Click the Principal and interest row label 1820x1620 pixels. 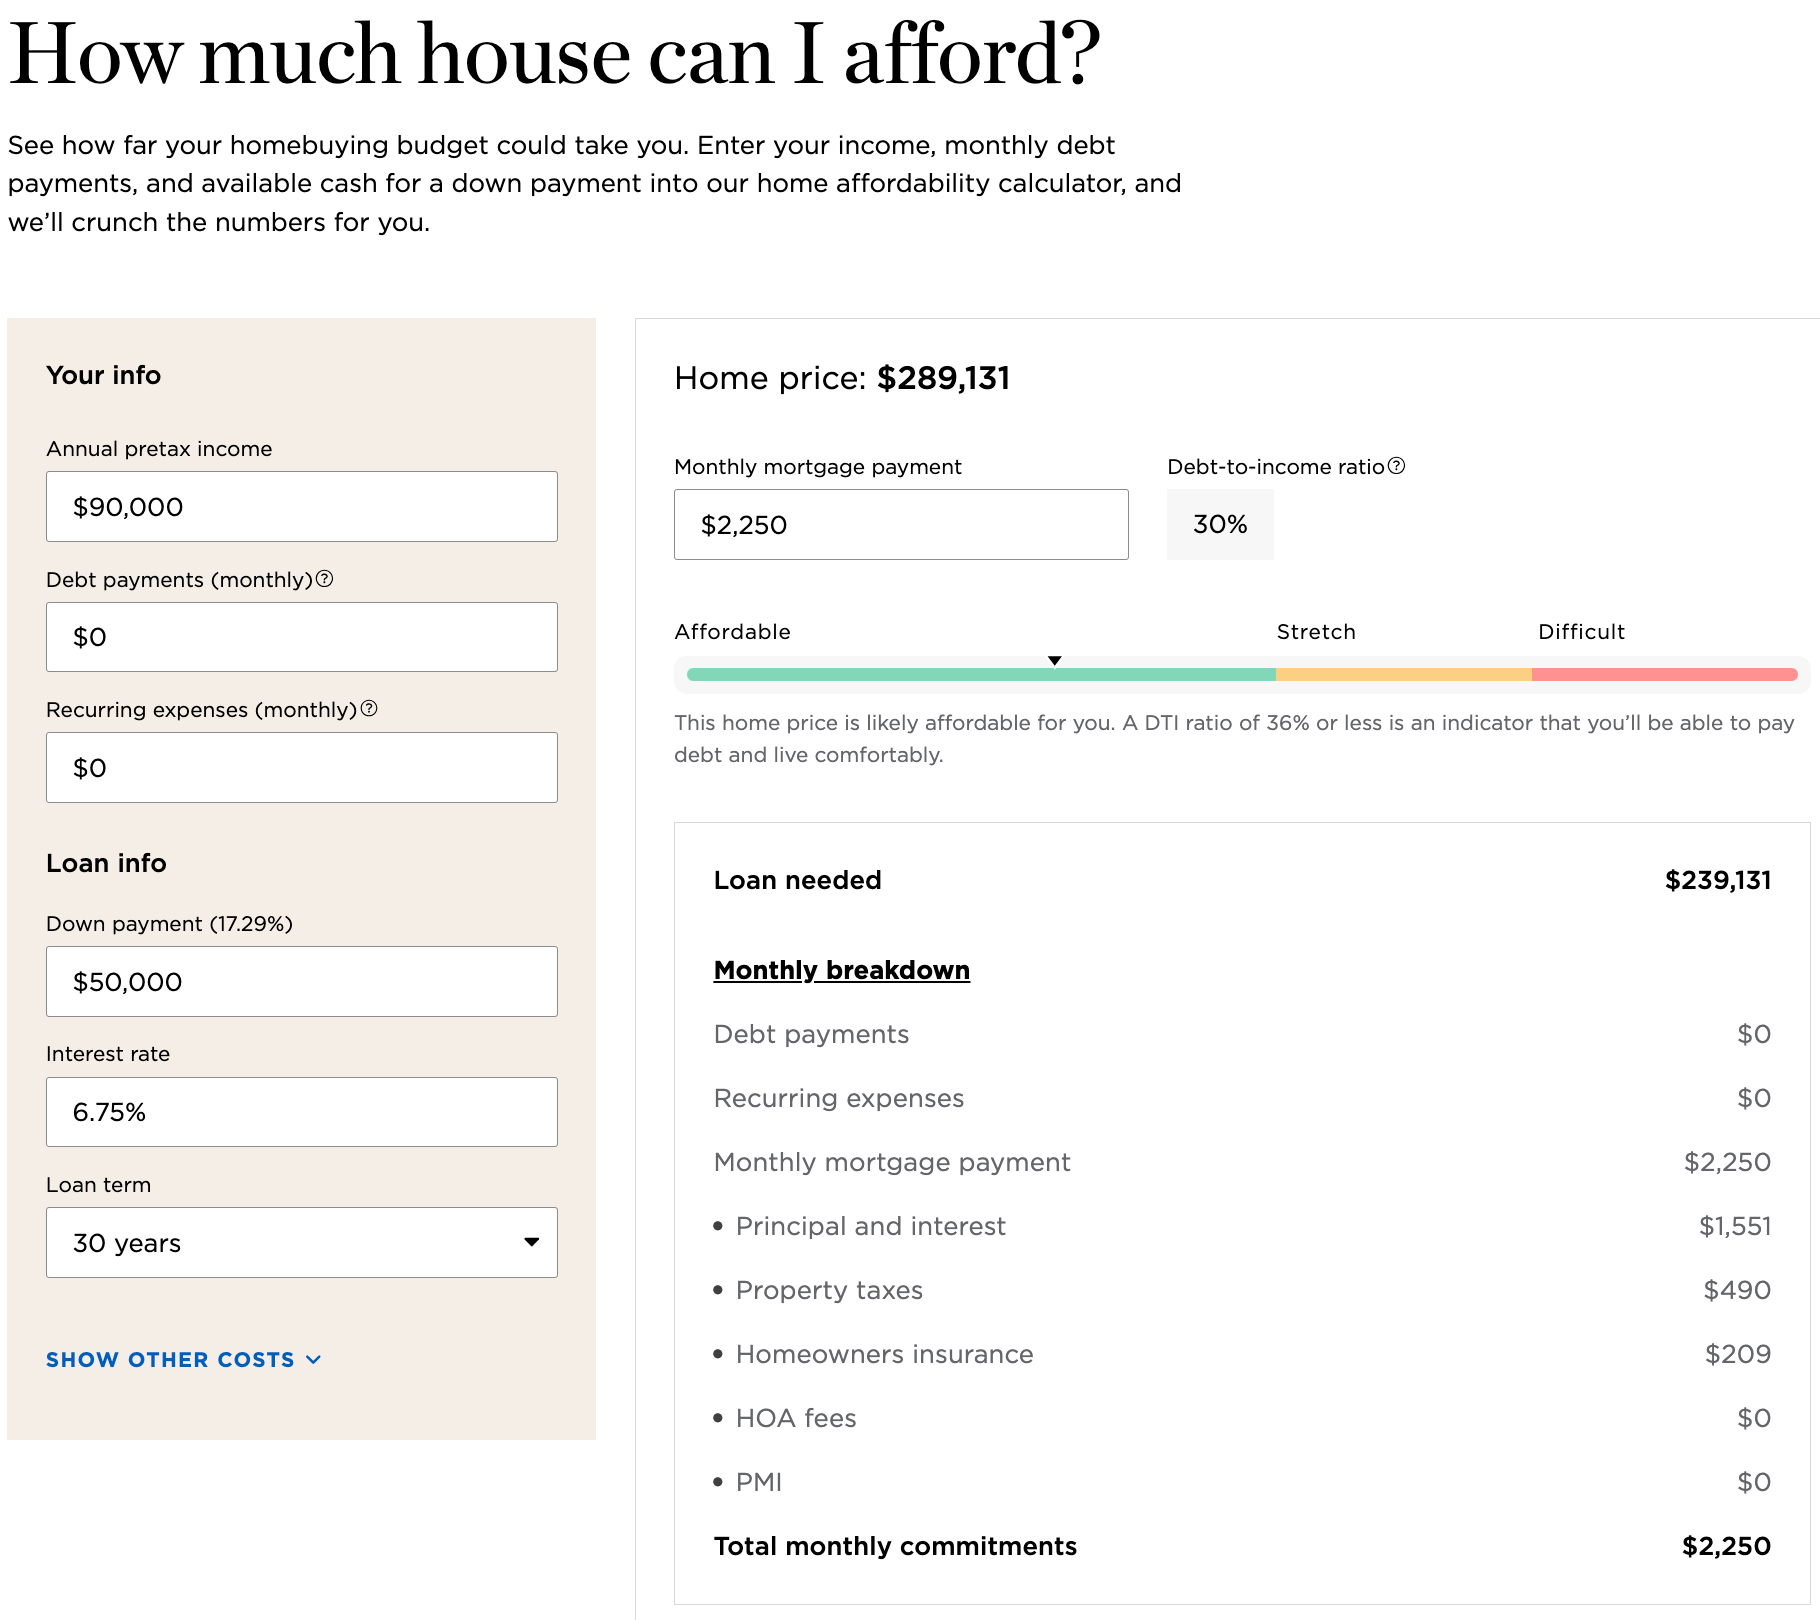point(870,1226)
